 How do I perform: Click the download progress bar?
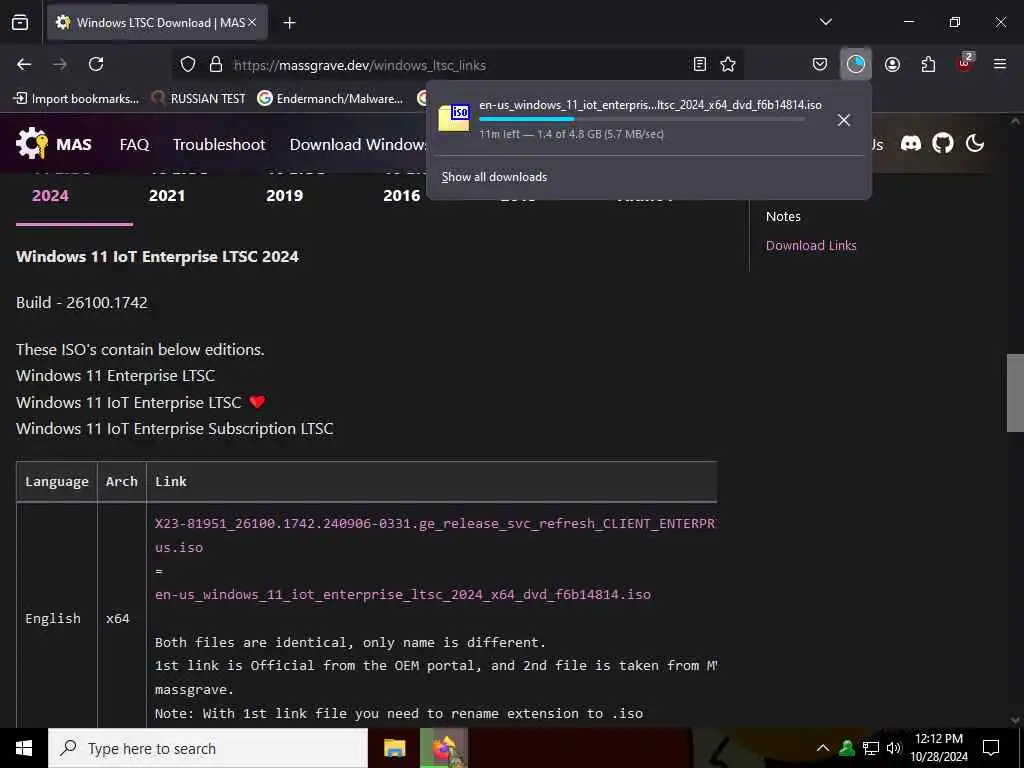pos(641,120)
